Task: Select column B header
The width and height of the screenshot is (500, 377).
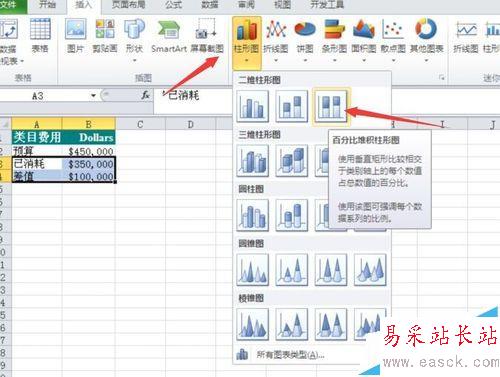Action: coord(89,124)
